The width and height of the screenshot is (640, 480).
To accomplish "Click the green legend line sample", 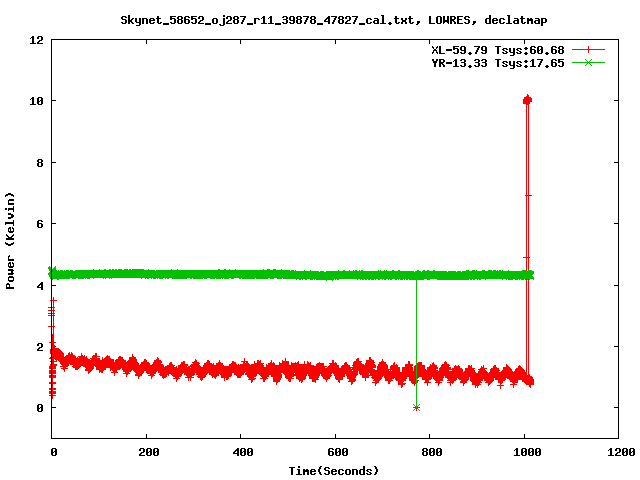I will (588, 63).
